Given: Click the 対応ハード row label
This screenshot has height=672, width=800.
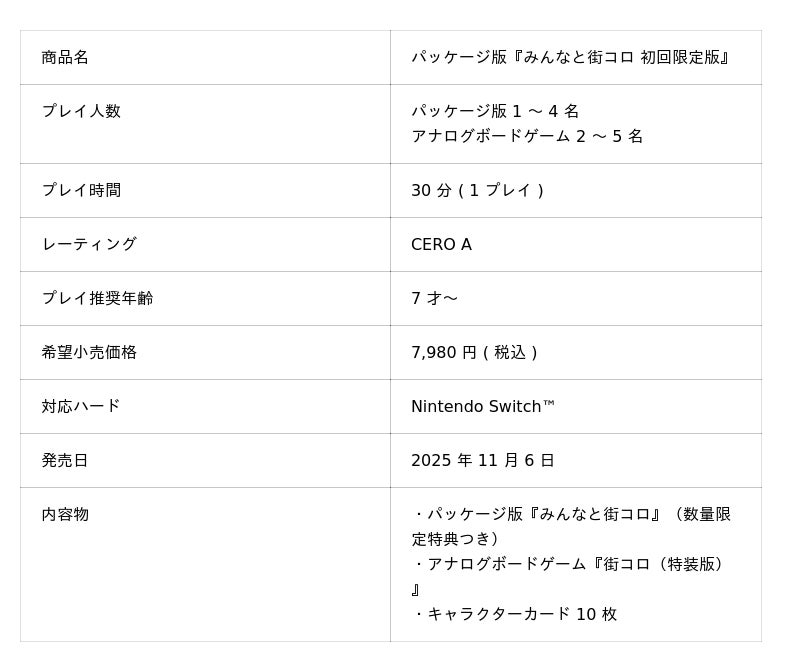Looking at the screenshot, I should [81, 406].
